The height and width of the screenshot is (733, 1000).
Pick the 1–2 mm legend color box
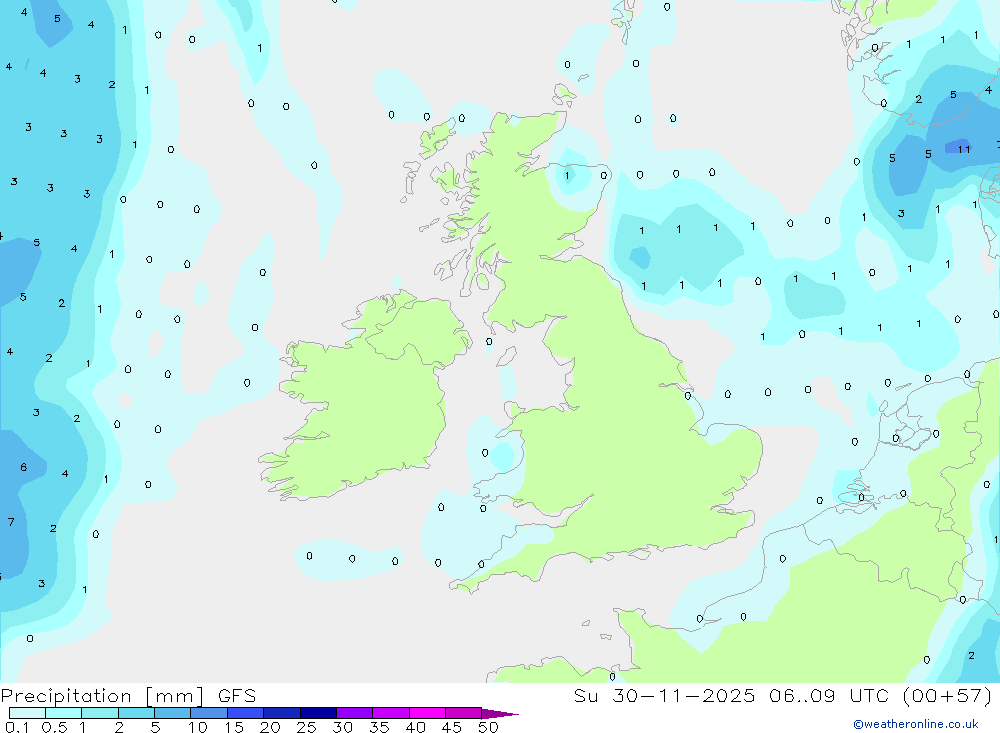pos(99,713)
